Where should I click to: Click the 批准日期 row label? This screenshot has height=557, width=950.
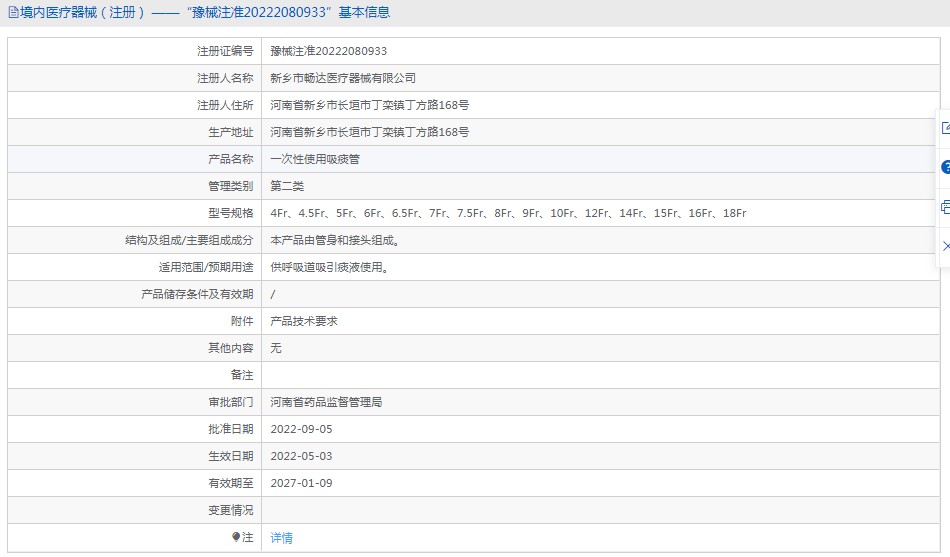tap(230, 429)
